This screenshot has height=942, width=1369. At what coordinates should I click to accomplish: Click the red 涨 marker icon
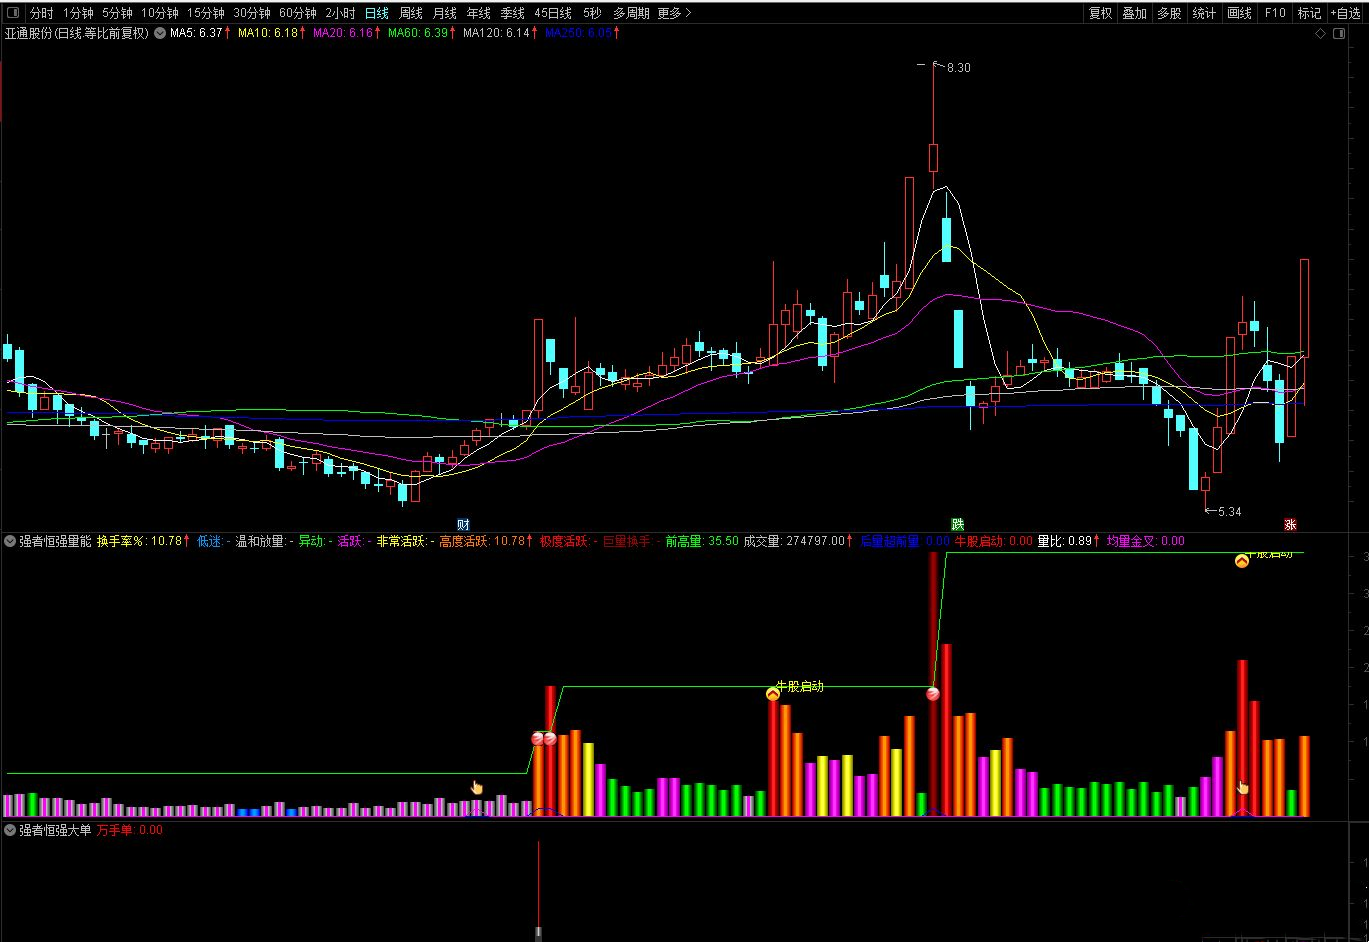click(1290, 524)
